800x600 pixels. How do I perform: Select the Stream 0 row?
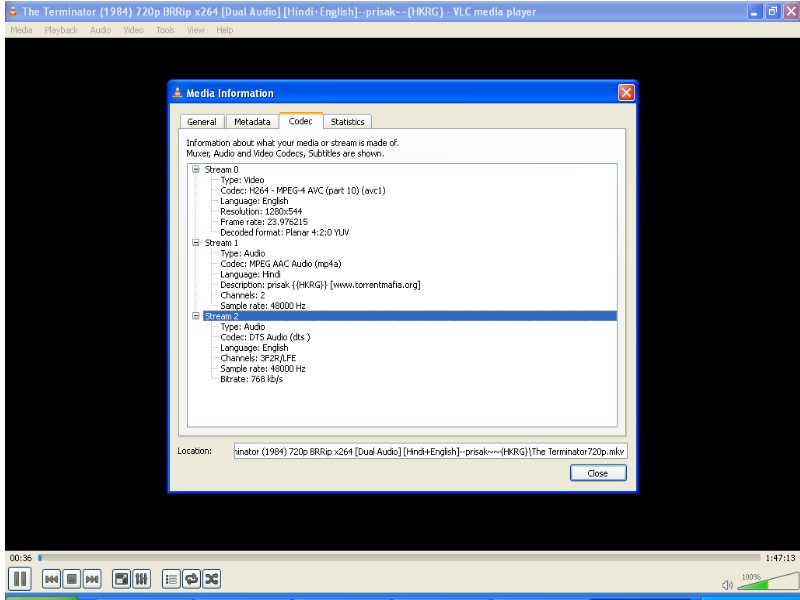coord(221,169)
